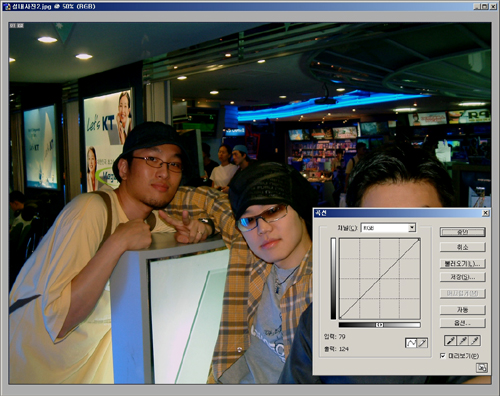Screen dimensions: 500x396
Task: Click the top-right endpoint of the curve
Action: 419,239
